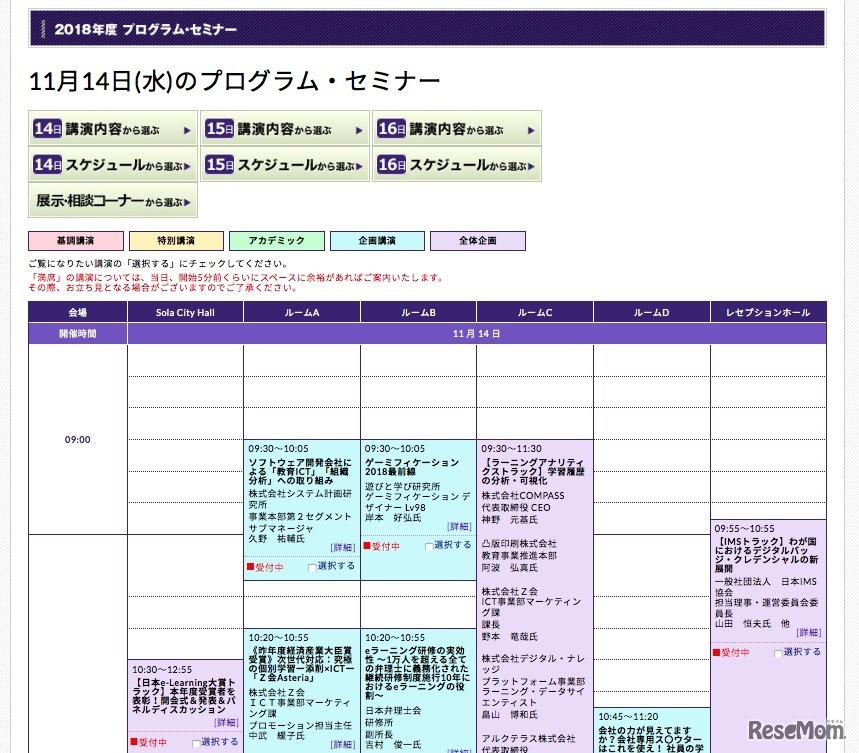
Task: Open the 展示・相談コーナーから選ぶ button
Action: 111,200
